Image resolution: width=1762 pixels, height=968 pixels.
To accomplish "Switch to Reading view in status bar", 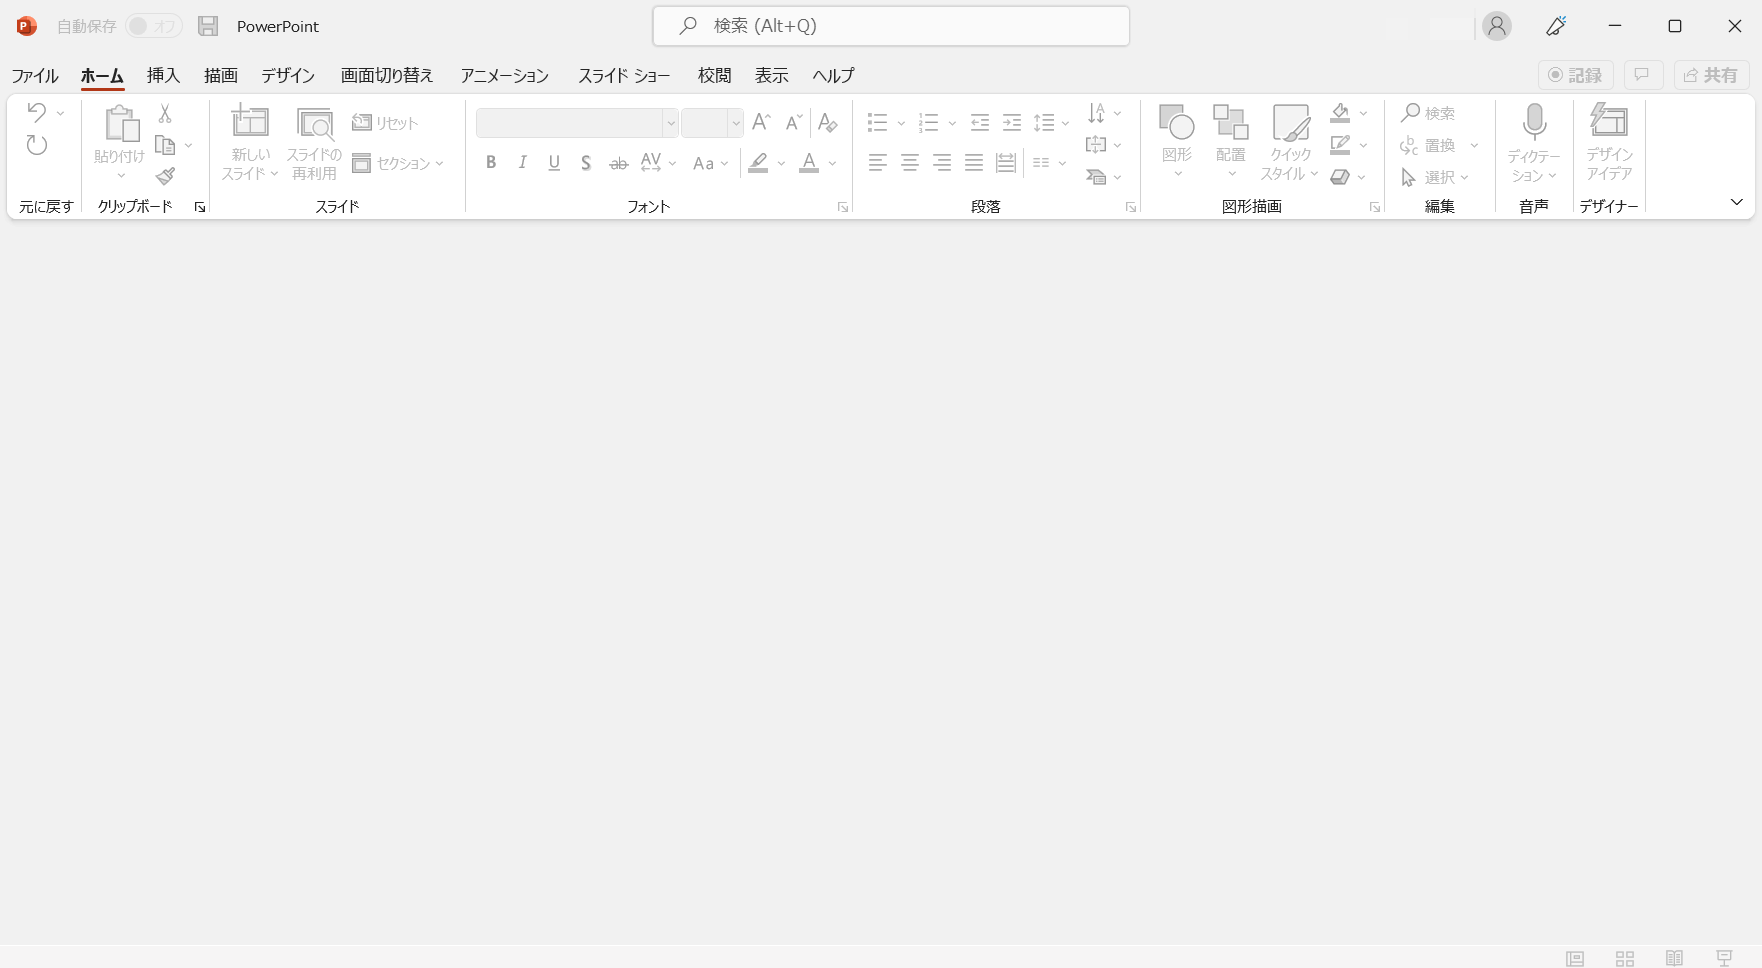I will [x=1675, y=958].
